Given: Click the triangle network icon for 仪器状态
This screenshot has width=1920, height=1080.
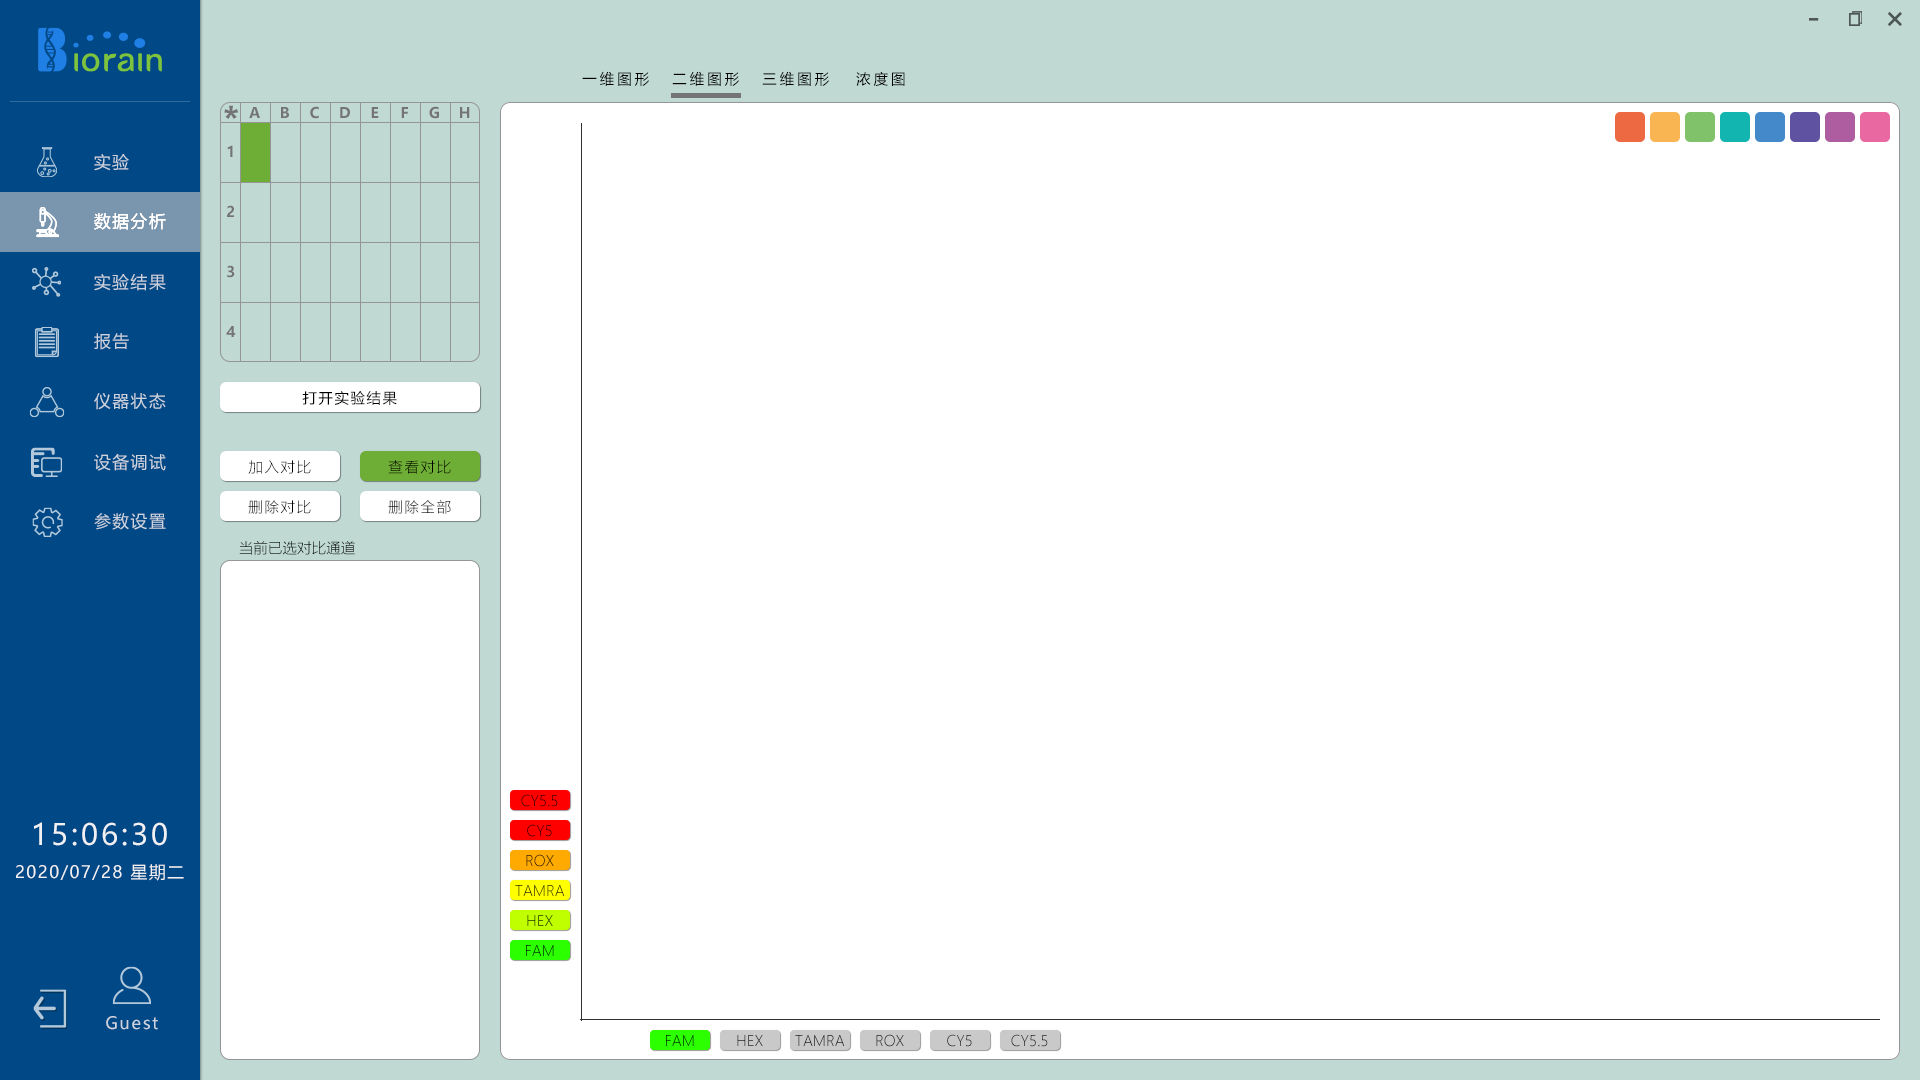Looking at the screenshot, I should [47, 402].
